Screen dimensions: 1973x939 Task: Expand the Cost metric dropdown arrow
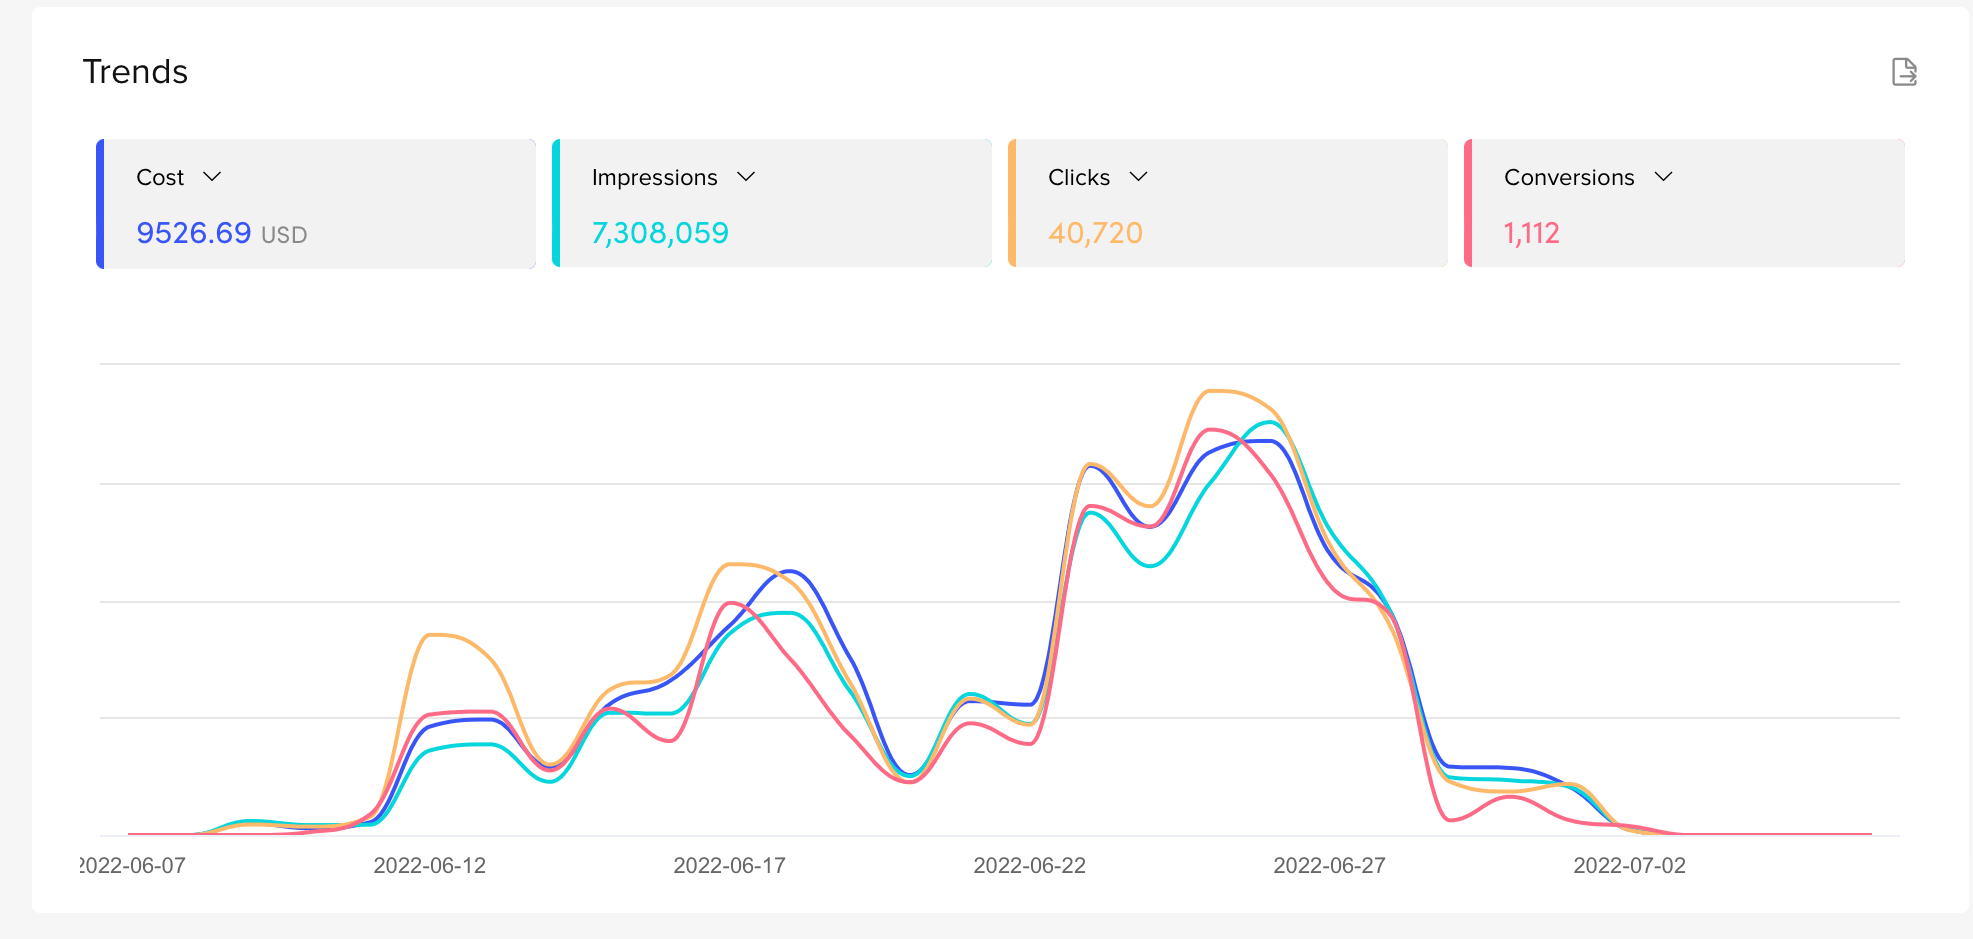[212, 177]
